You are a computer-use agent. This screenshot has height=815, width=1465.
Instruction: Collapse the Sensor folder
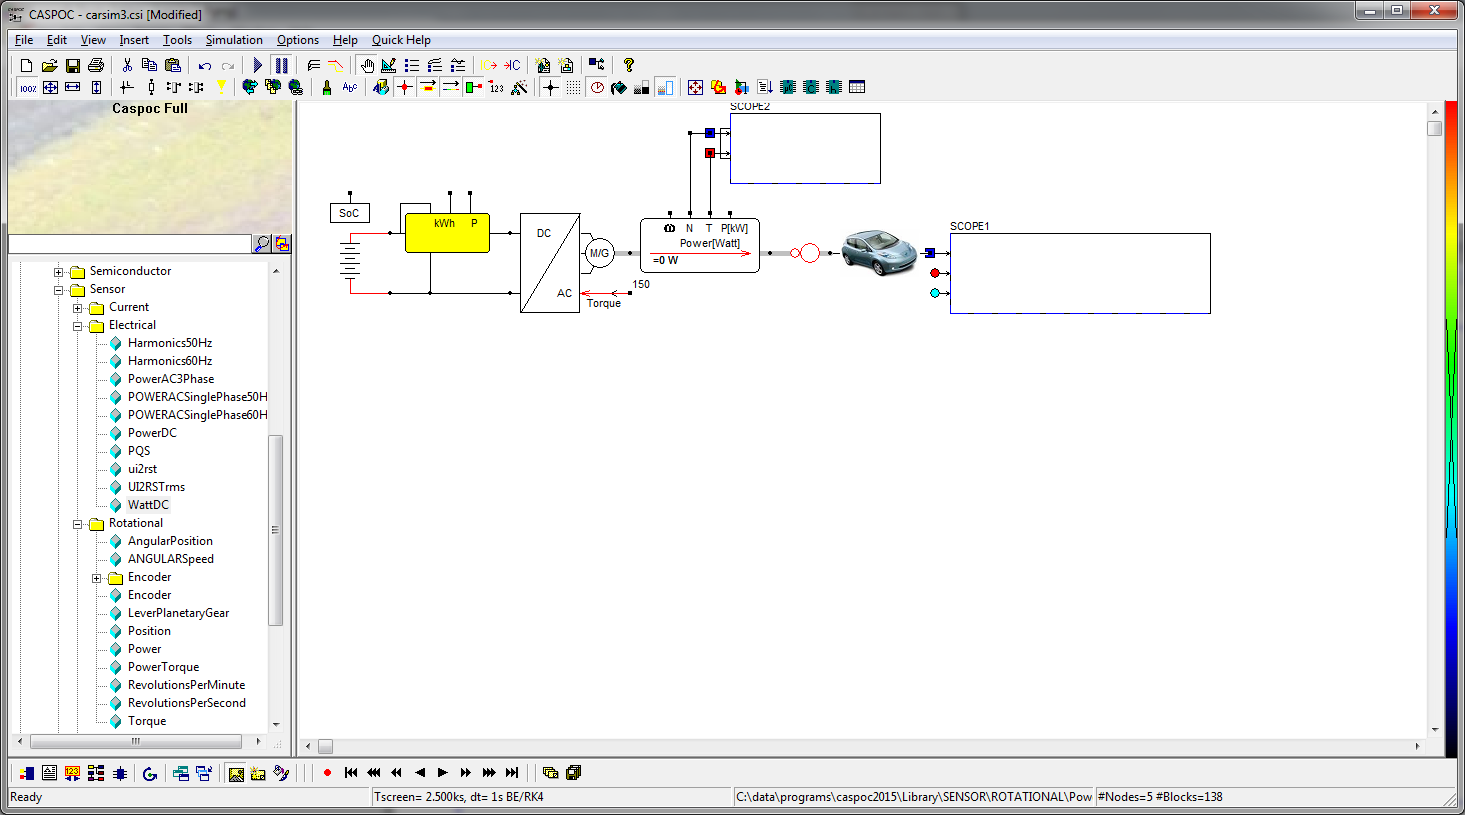pyautogui.click(x=58, y=290)
